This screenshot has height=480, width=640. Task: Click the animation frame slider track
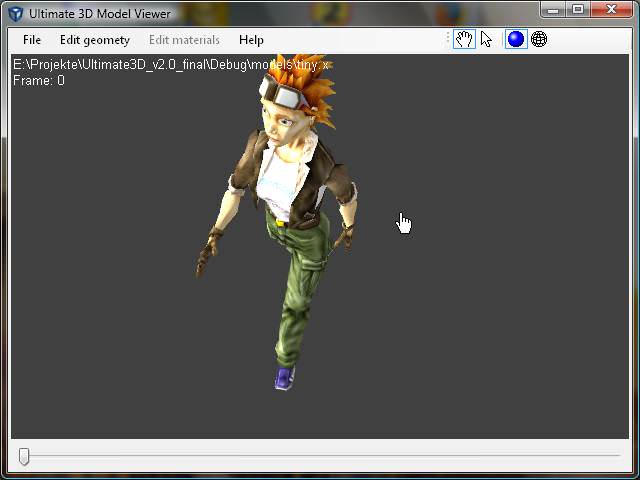click(x=320, y=456)
